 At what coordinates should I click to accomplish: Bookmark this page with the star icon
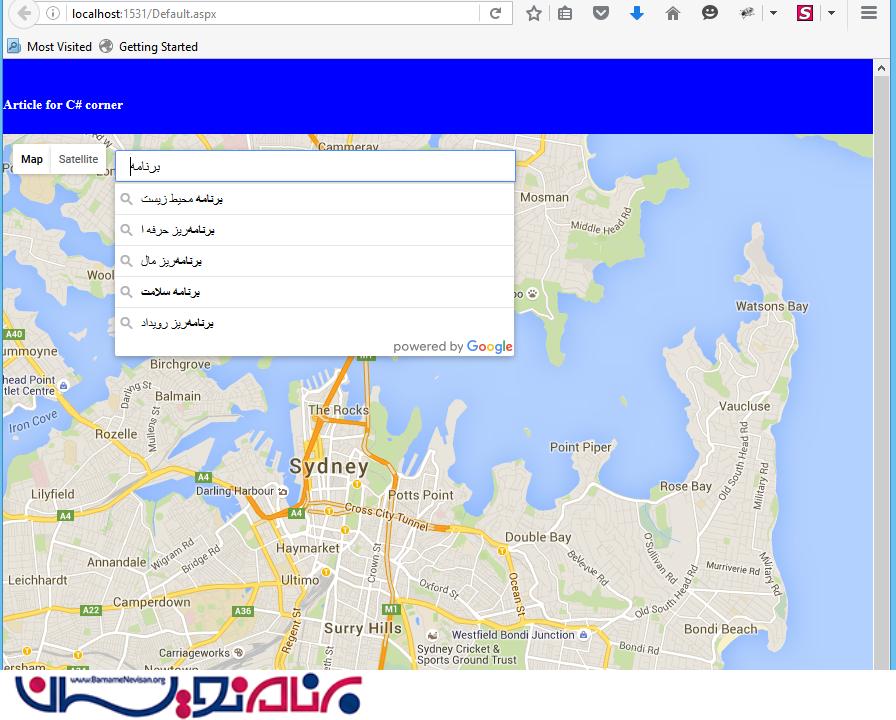point(534,13)
